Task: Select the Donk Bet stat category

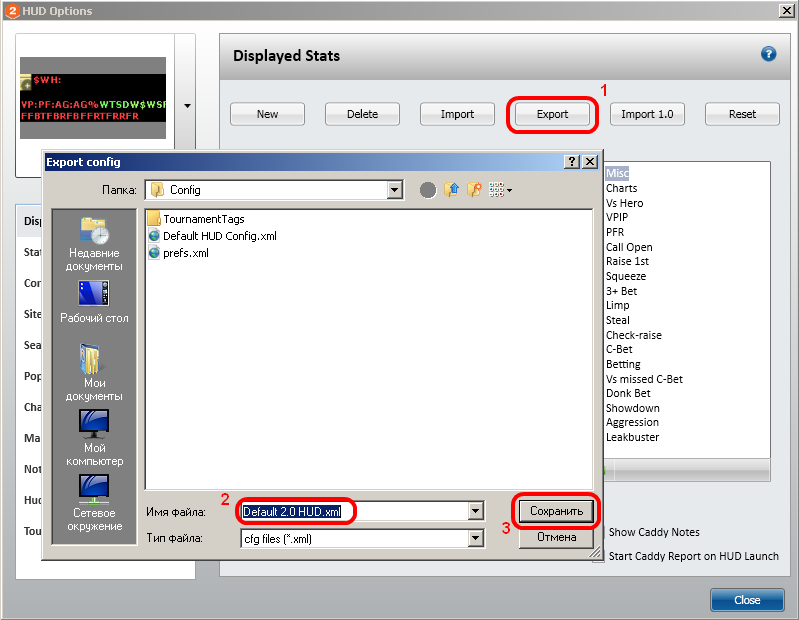Action: pyautogui.click(x=628, y=393)
